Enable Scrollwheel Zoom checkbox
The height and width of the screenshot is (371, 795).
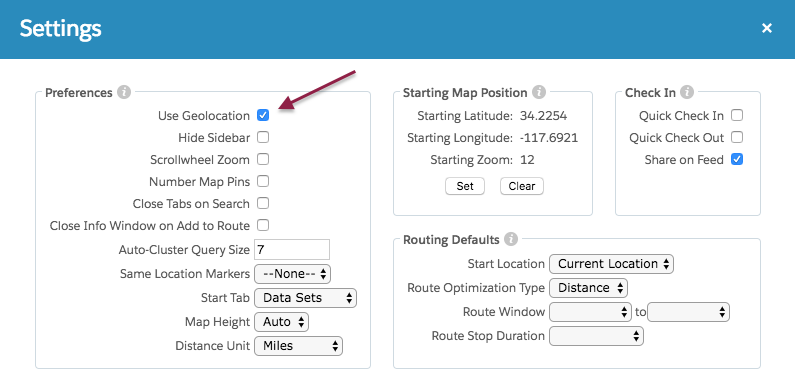pos(263,159)
